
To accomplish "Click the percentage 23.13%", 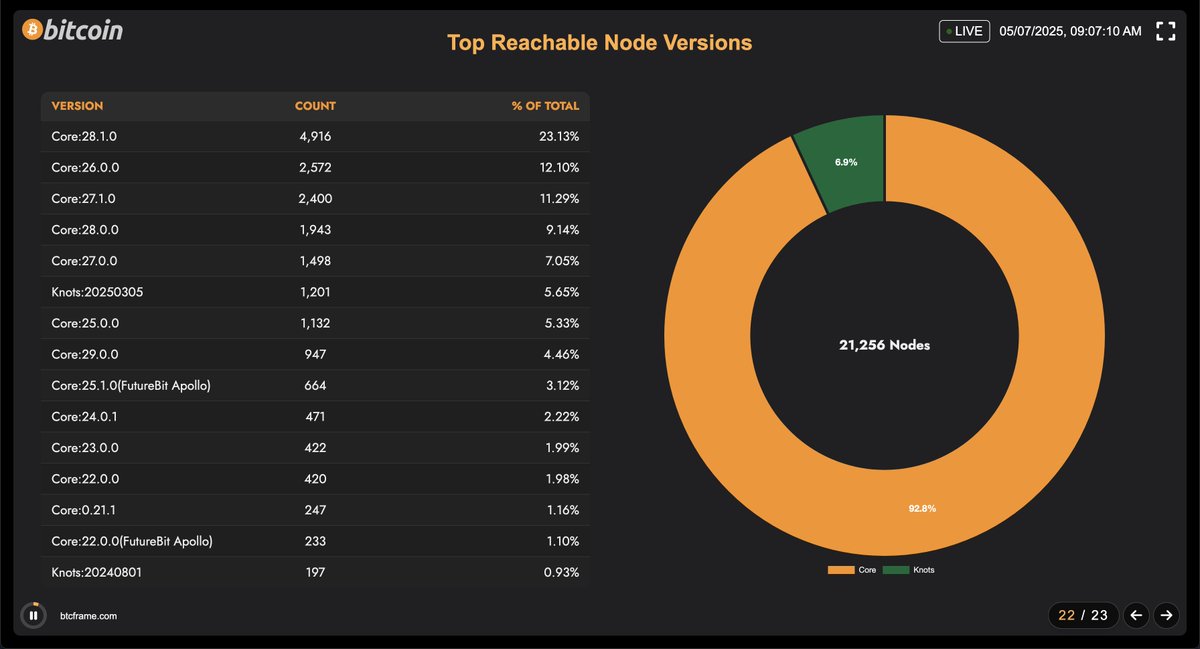I will (x=559, y=137).
